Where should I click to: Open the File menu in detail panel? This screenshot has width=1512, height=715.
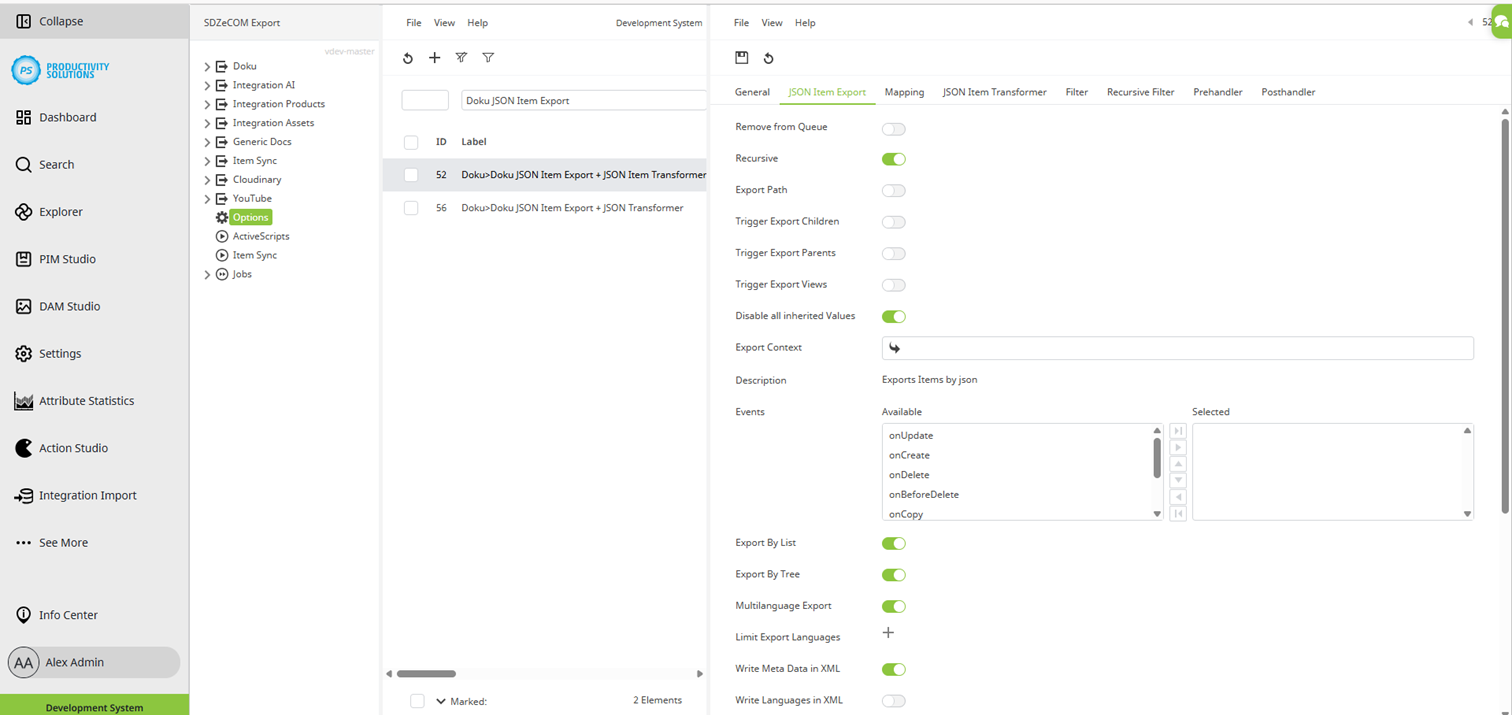point(741,23)
